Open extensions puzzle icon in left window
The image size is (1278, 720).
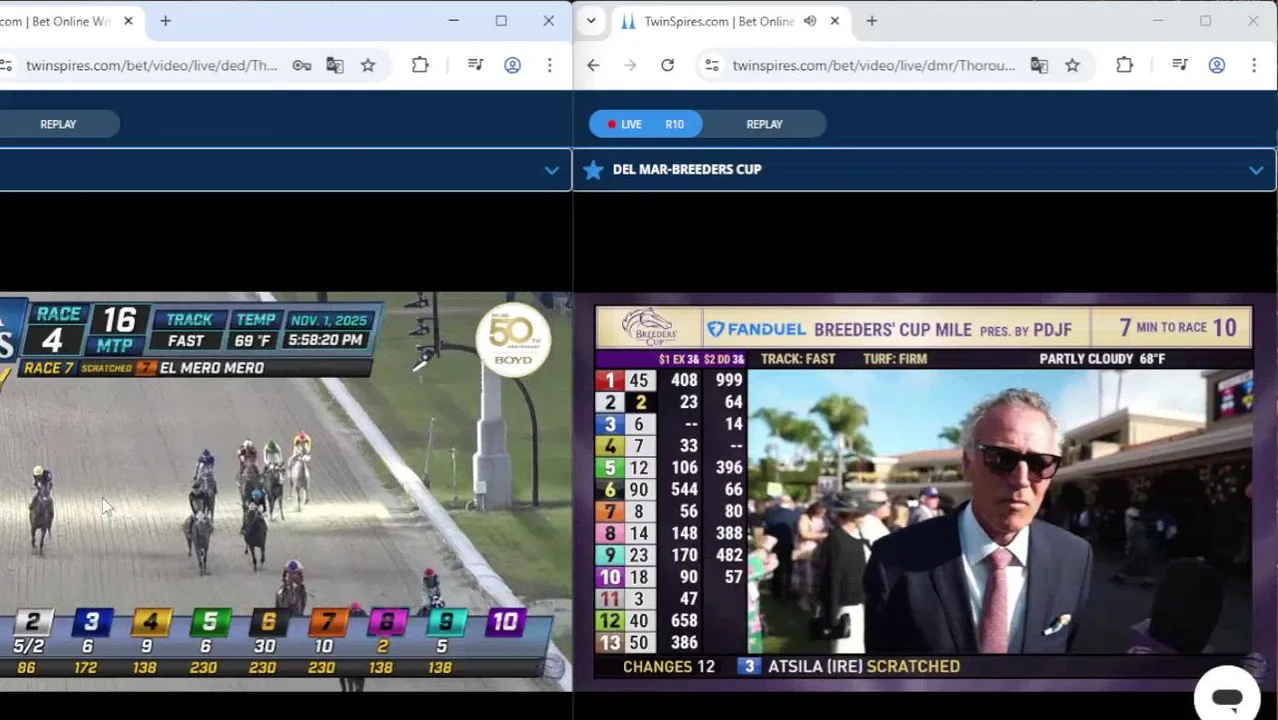coord(420,65)
